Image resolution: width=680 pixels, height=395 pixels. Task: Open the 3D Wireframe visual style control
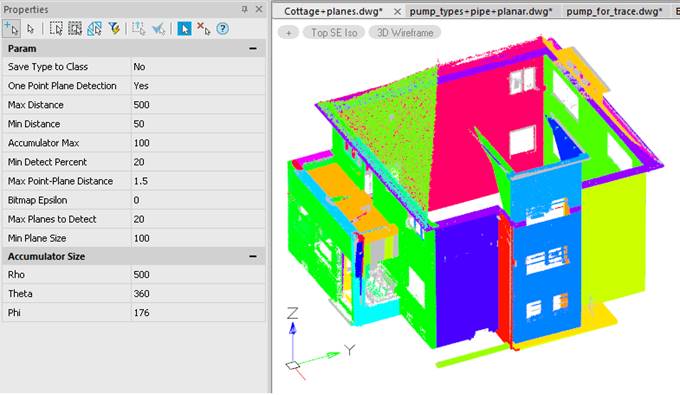click(405, 33)
